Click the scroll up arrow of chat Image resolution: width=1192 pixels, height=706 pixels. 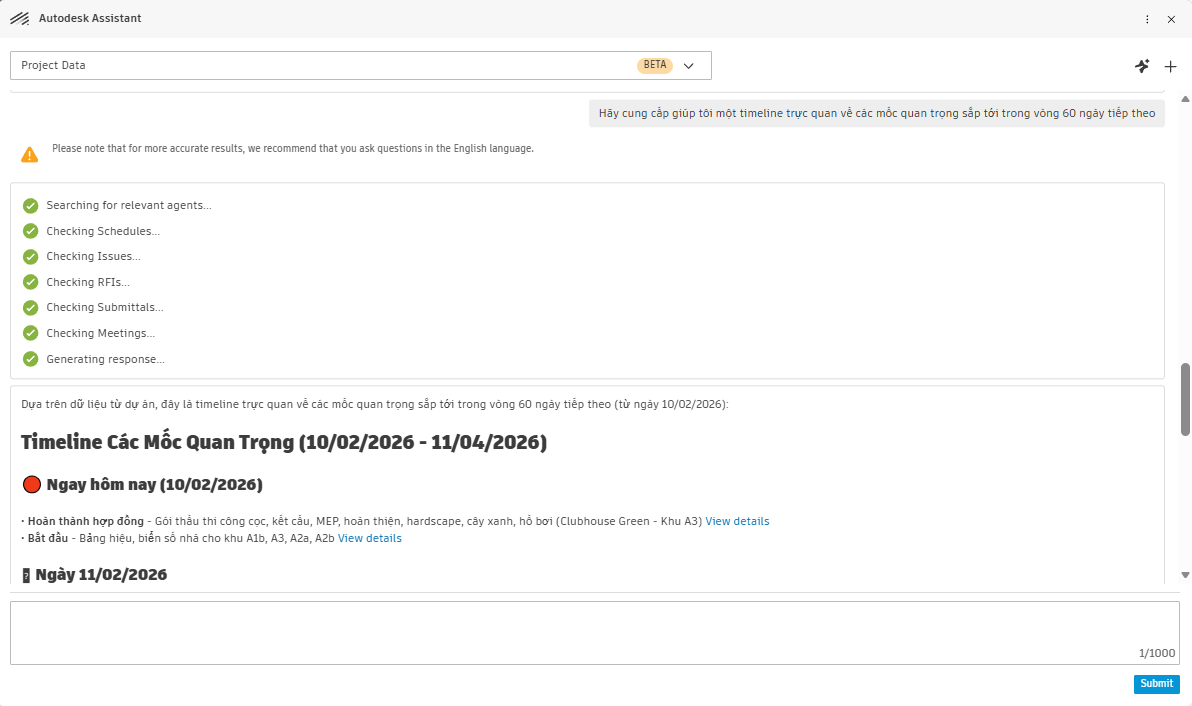[1185, 100]
